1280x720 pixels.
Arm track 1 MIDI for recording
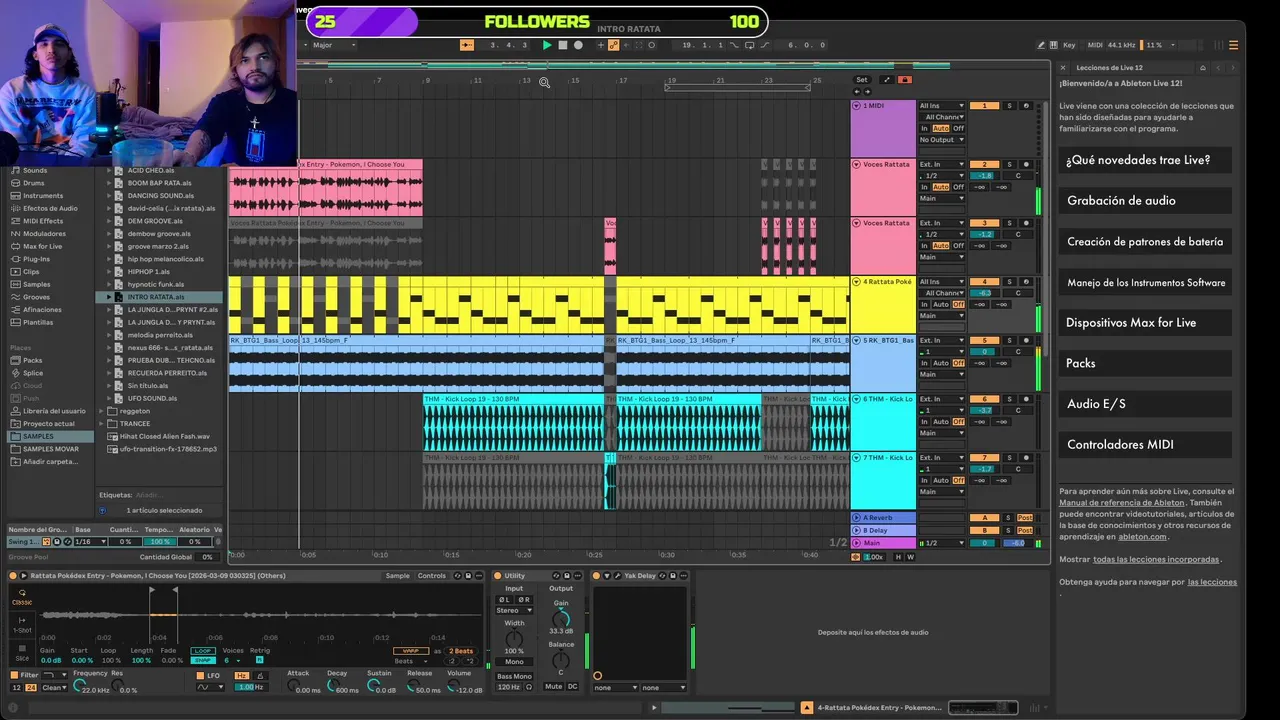[1026, 106]
